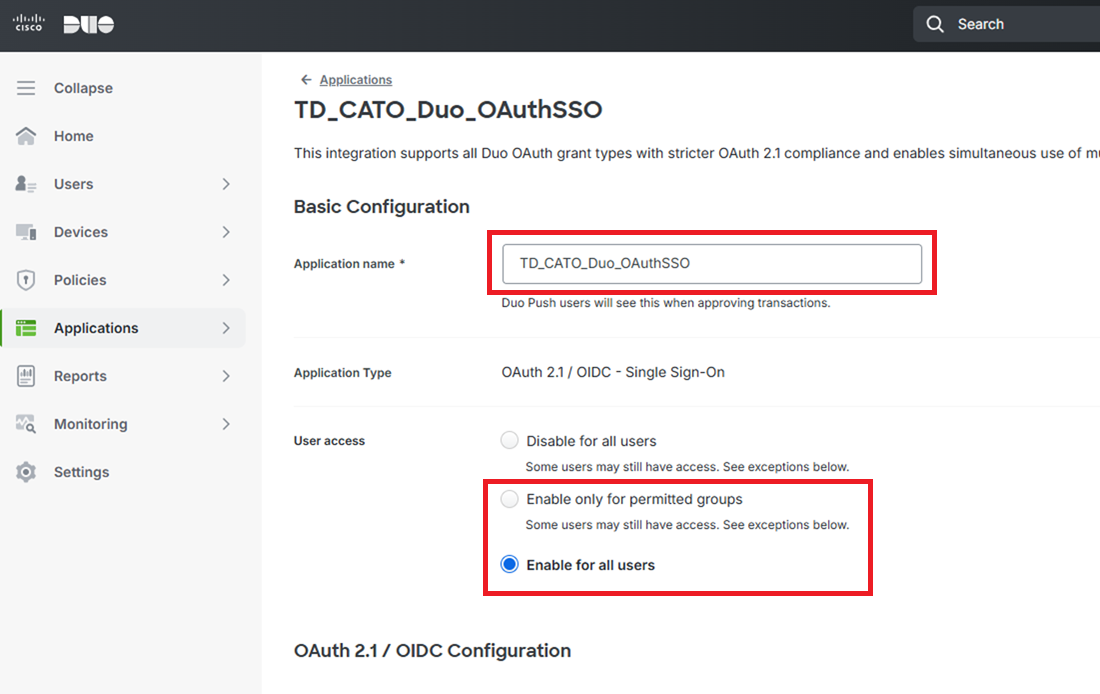Image resolution: width=1100 pixels, height=694 pixels.
Task: Select Enable only for permitted groups
Action: pos(509,499)
